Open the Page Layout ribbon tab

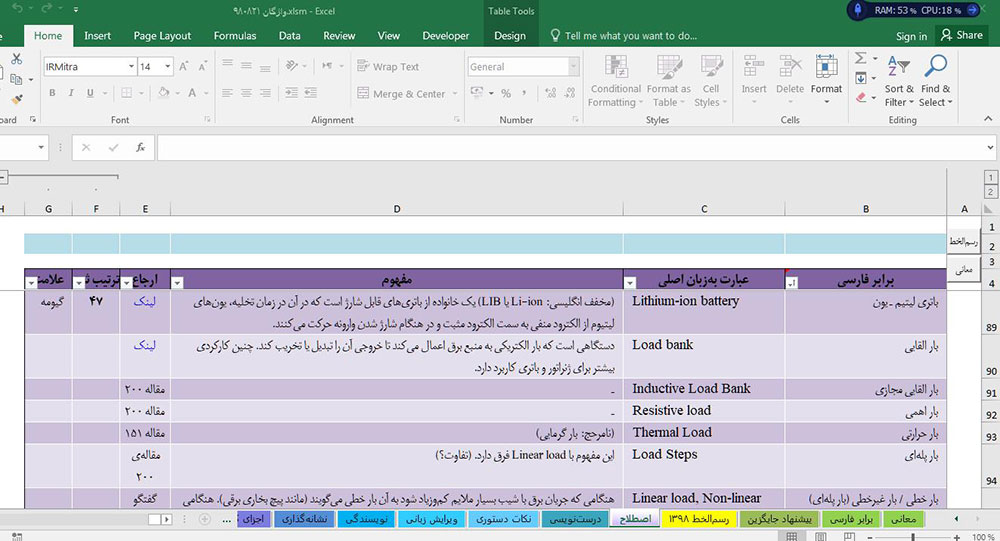162,36
